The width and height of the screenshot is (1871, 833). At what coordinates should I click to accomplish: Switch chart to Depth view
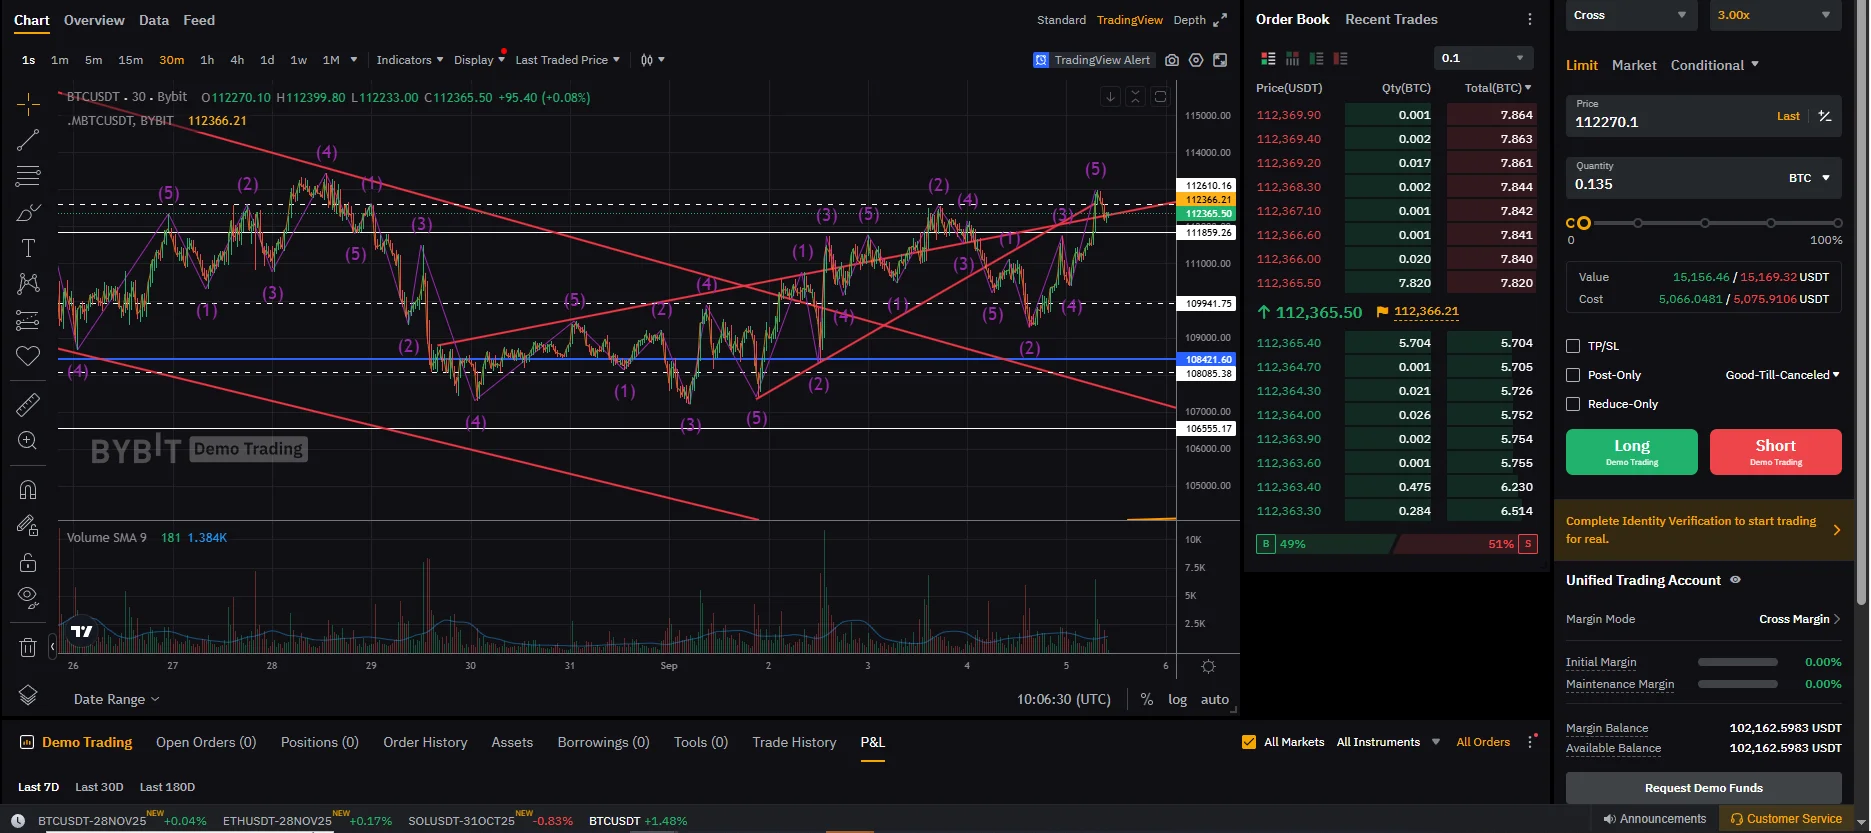click(1189, 20)
